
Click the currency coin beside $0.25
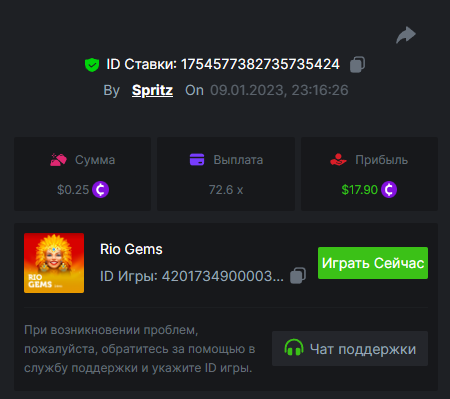pyautogui.click(x=101, y=190)
